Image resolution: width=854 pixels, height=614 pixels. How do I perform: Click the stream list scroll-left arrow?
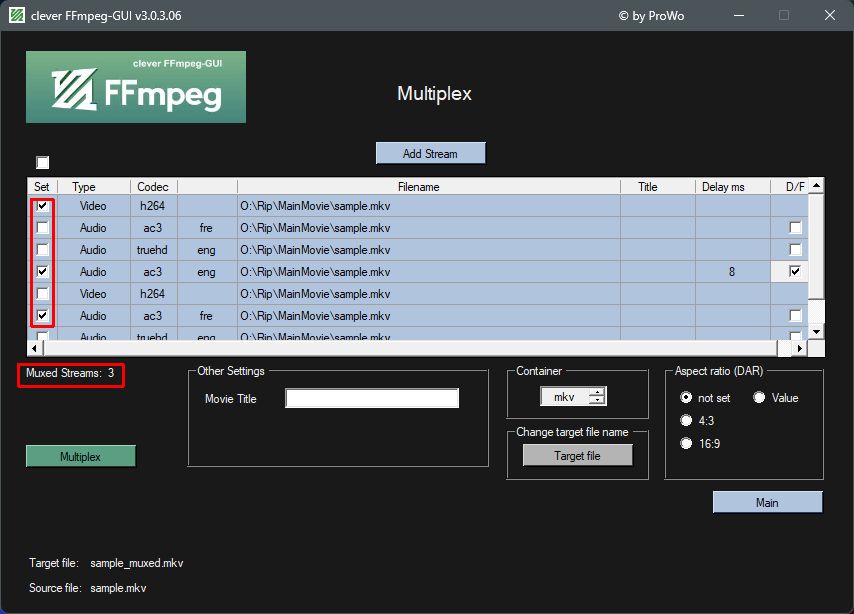point(35,348)
